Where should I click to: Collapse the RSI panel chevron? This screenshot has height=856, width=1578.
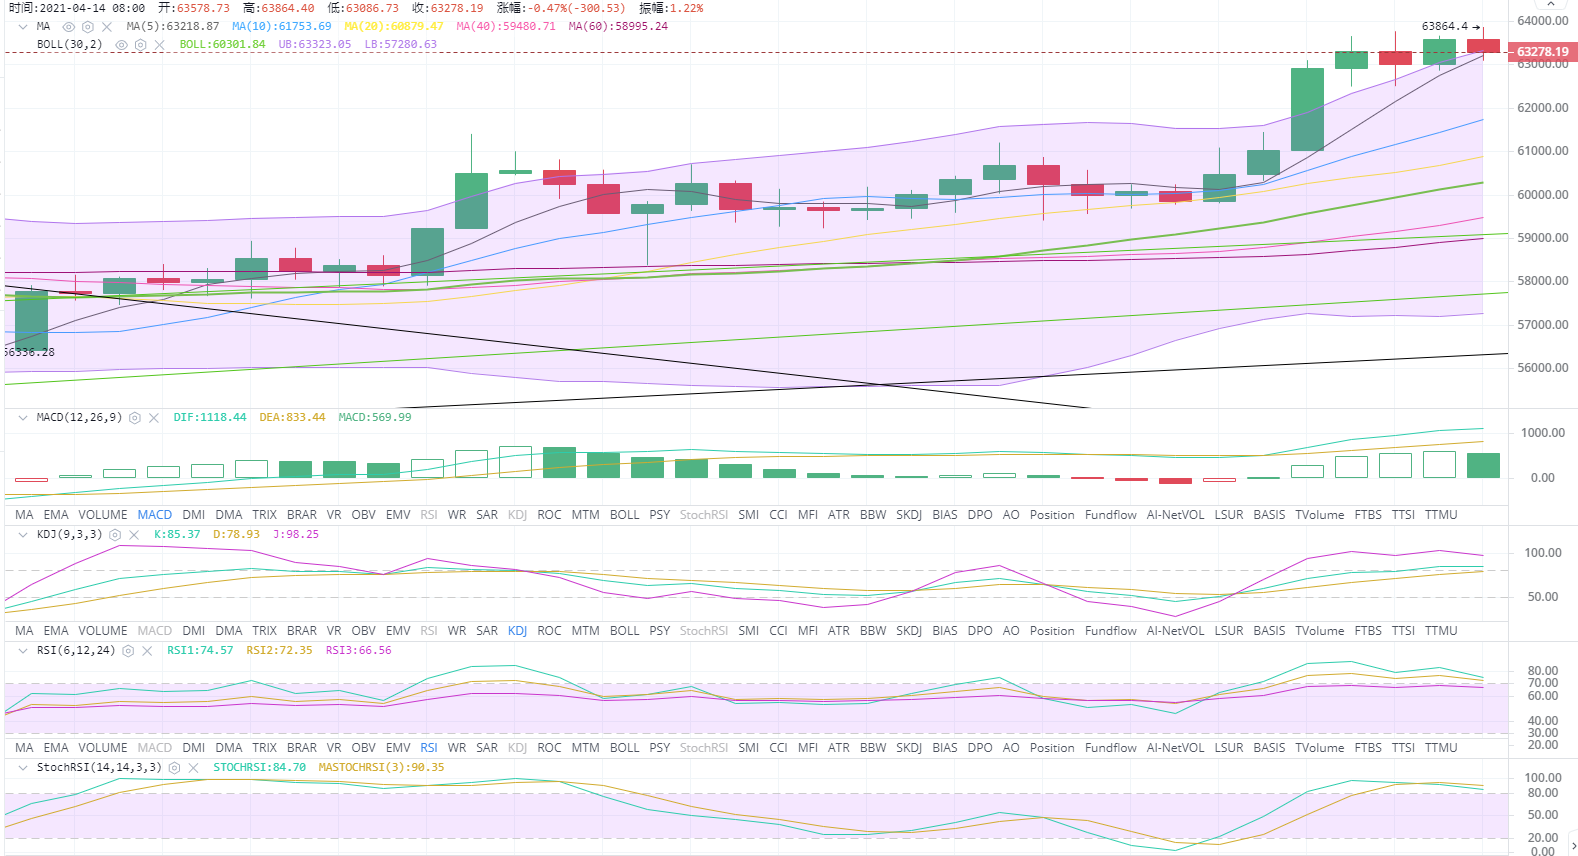click(23, 651)
